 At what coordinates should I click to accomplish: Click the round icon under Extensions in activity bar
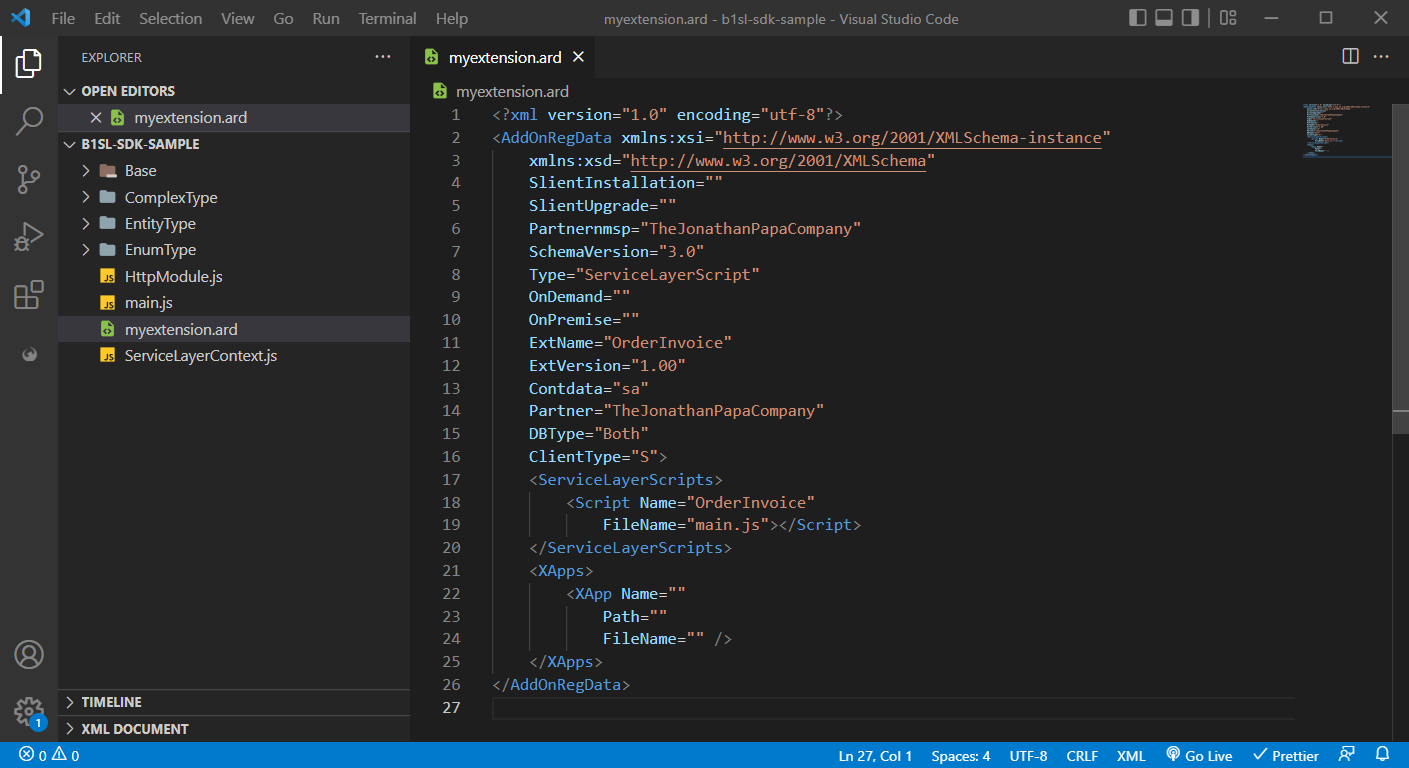pyautogui.click(x=28, y=354)
